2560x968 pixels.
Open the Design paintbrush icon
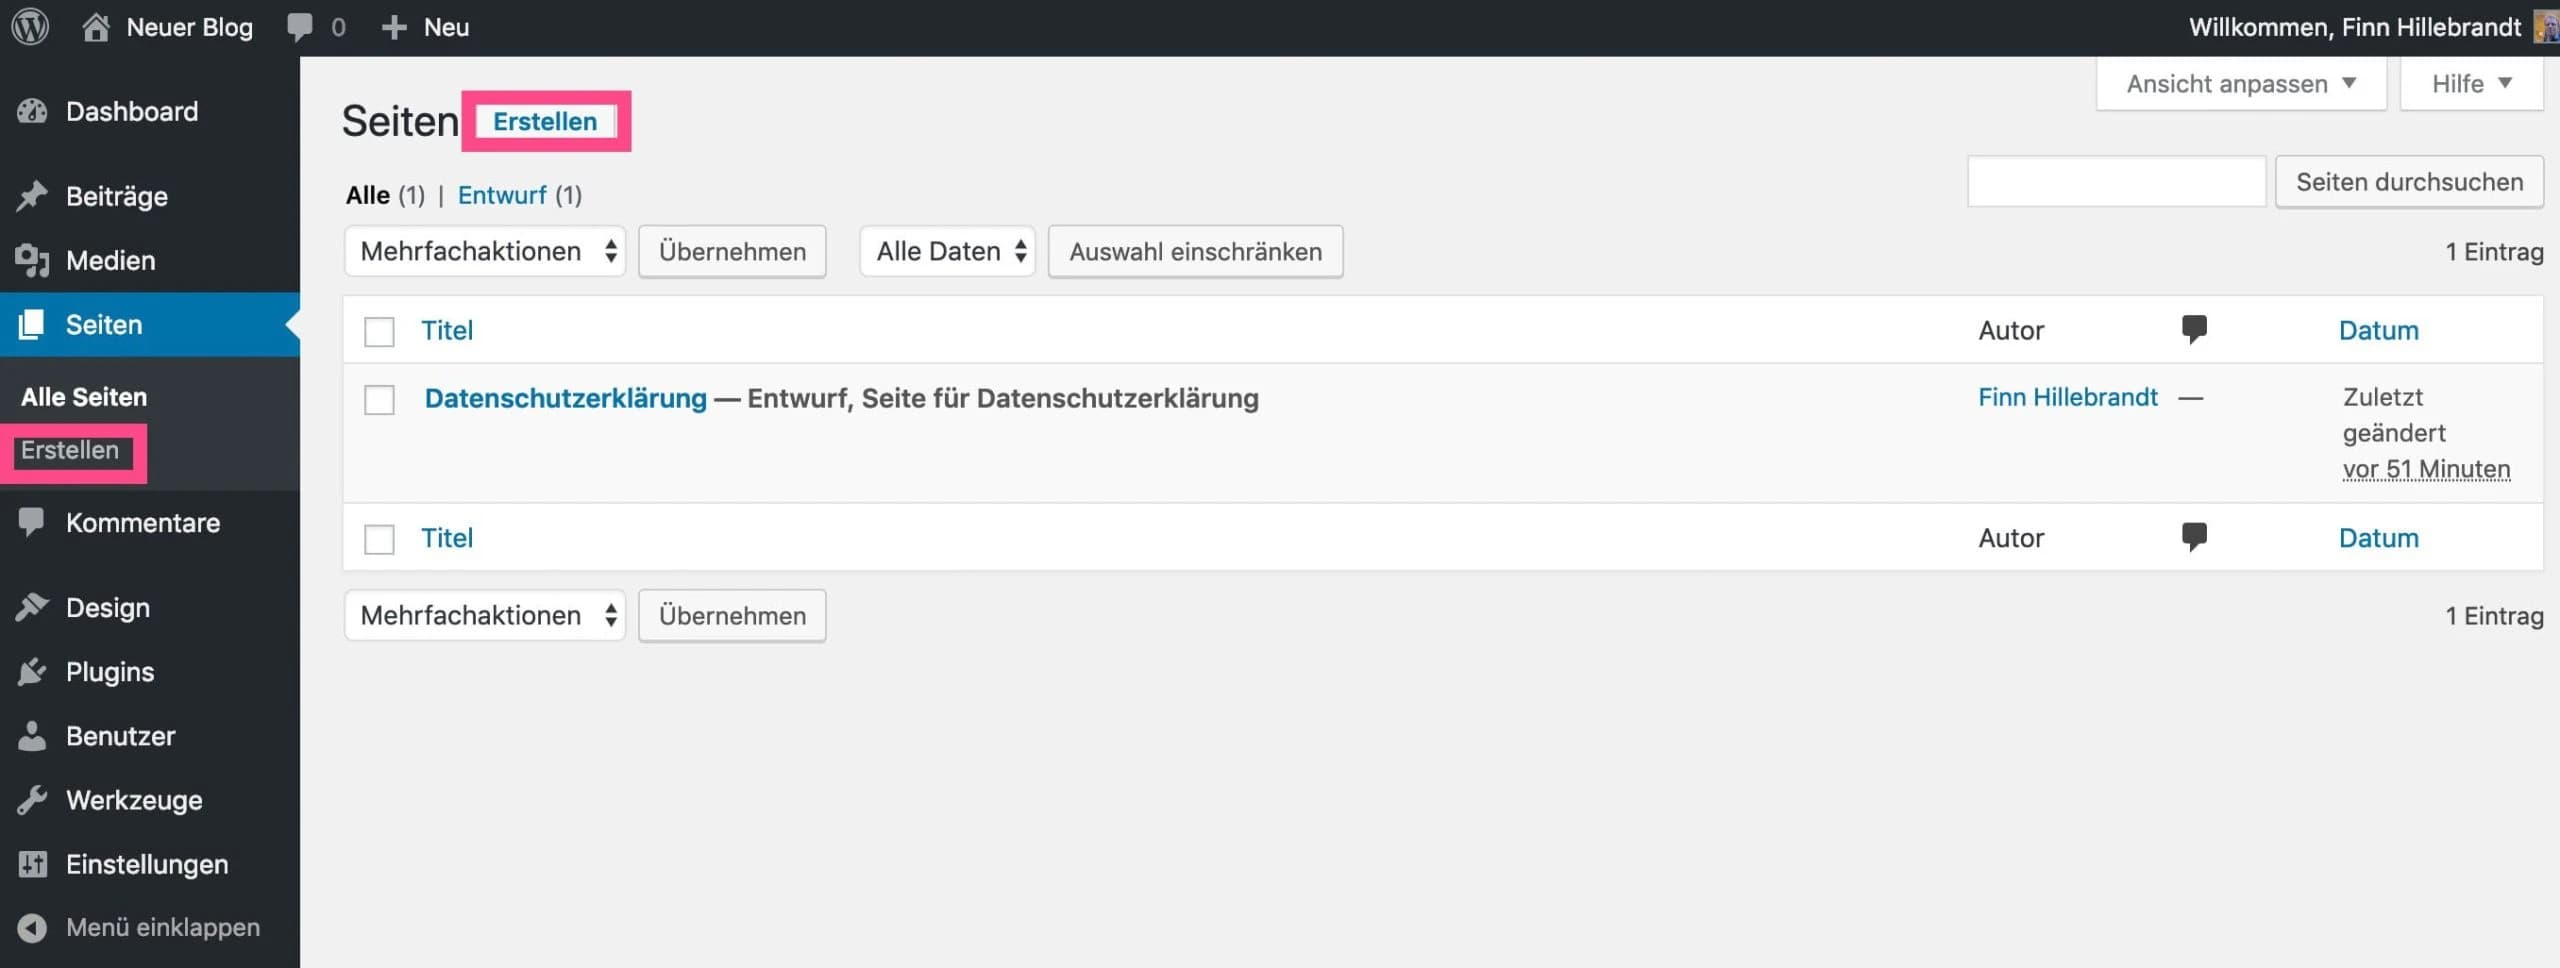tap(31, 607)
